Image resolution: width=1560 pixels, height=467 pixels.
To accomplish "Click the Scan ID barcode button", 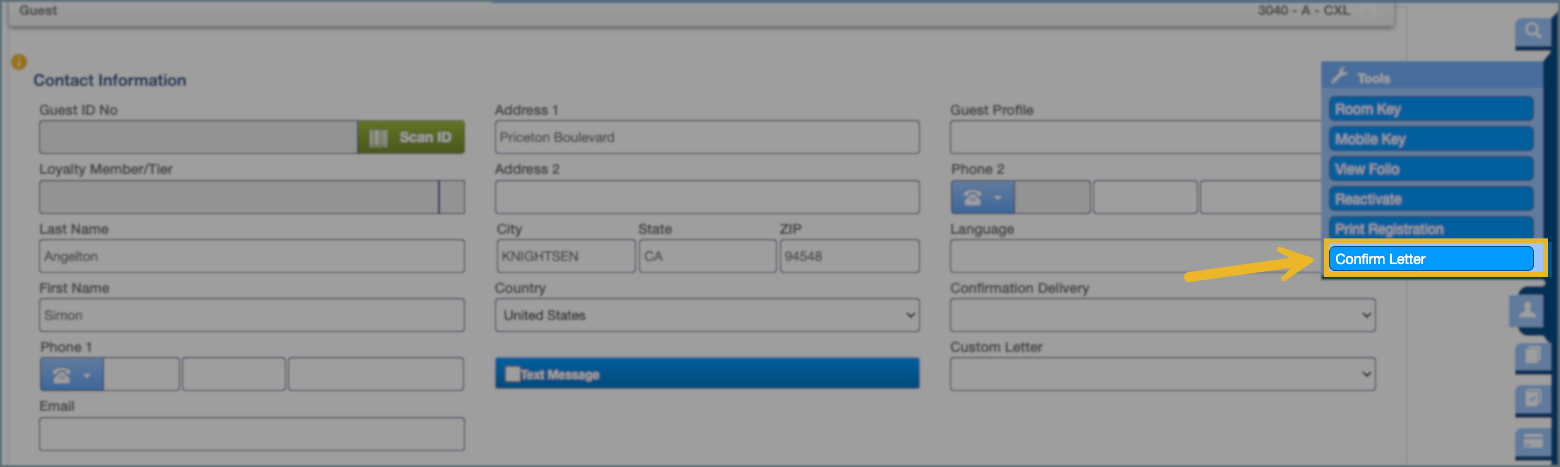I will coord(410,137).
